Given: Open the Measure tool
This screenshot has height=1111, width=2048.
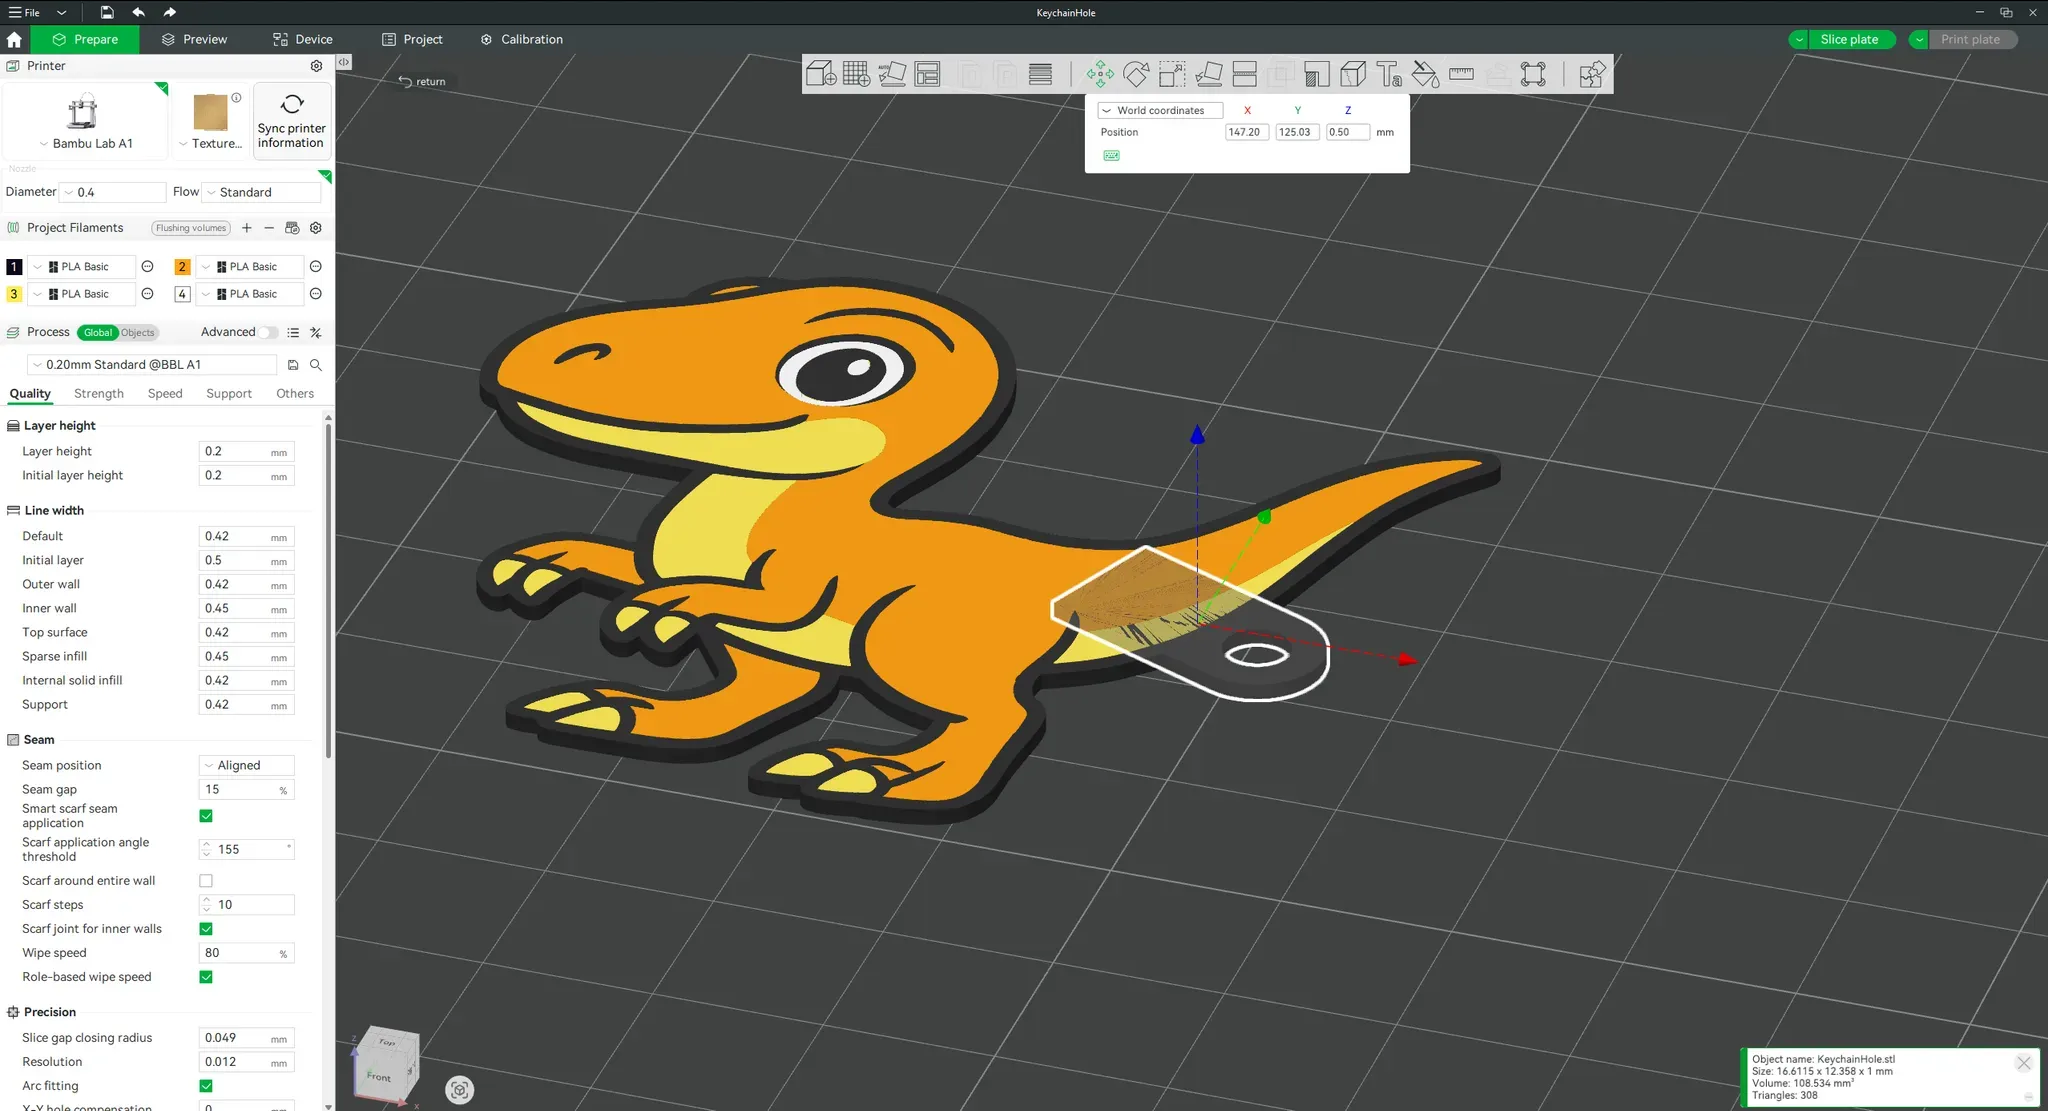Looking at the screenshot, I should click(1461, 74).
